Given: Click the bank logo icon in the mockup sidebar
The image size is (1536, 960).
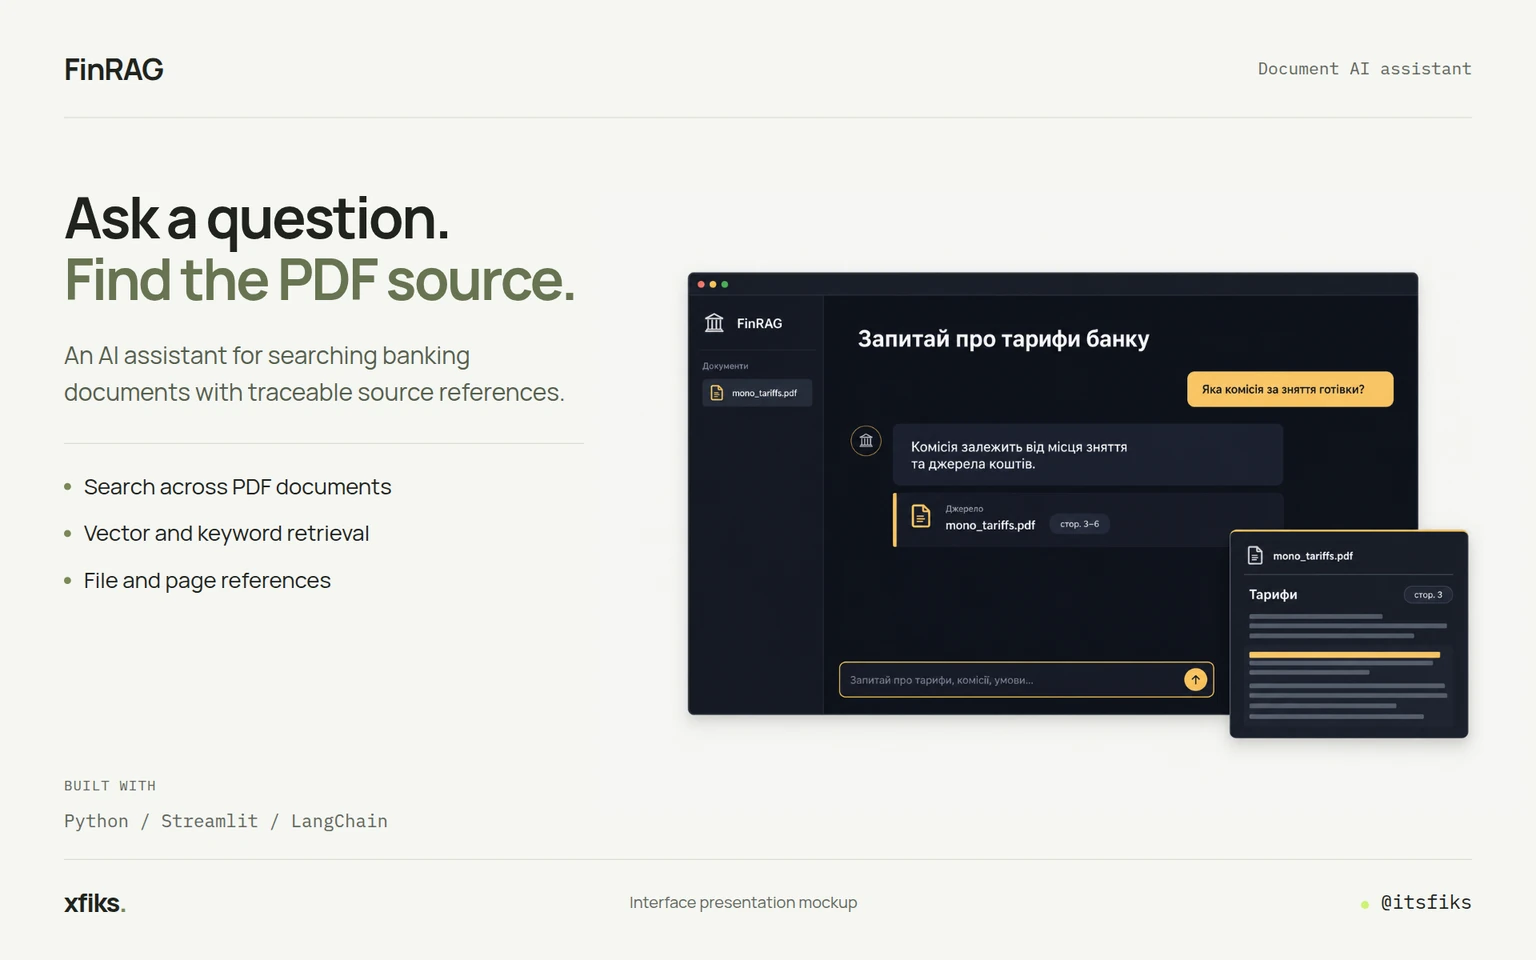Looking at the screenshot, I should pos(714,323).
